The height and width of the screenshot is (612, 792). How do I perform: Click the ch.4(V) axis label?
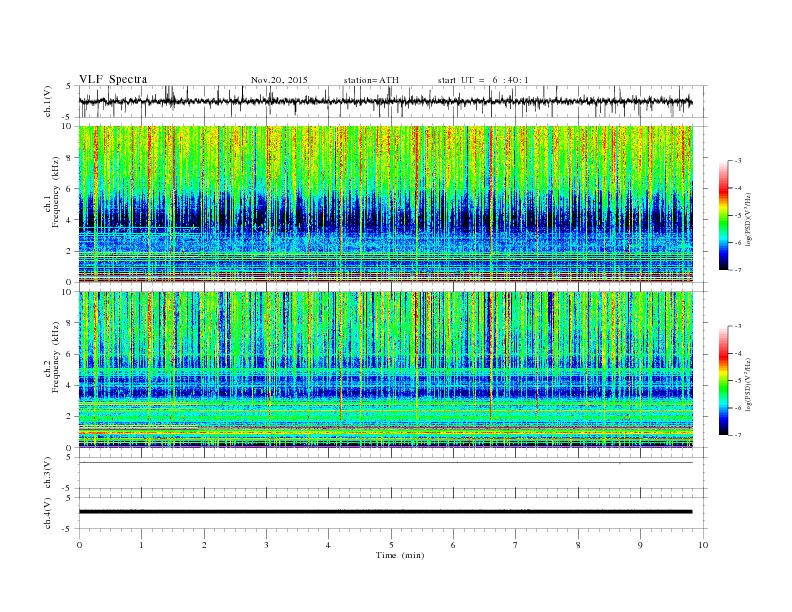coord(48,513)
